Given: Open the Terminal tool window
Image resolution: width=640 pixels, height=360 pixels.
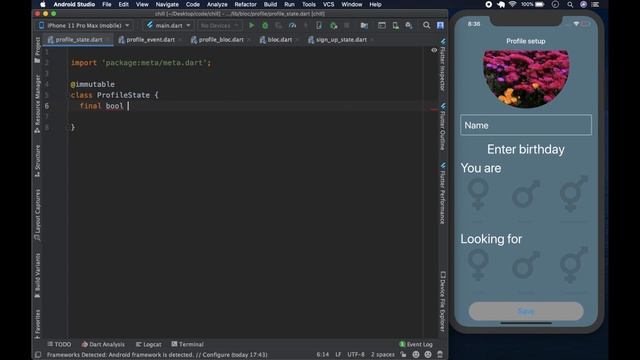Looking at the screenshot, I should (188, 344).
